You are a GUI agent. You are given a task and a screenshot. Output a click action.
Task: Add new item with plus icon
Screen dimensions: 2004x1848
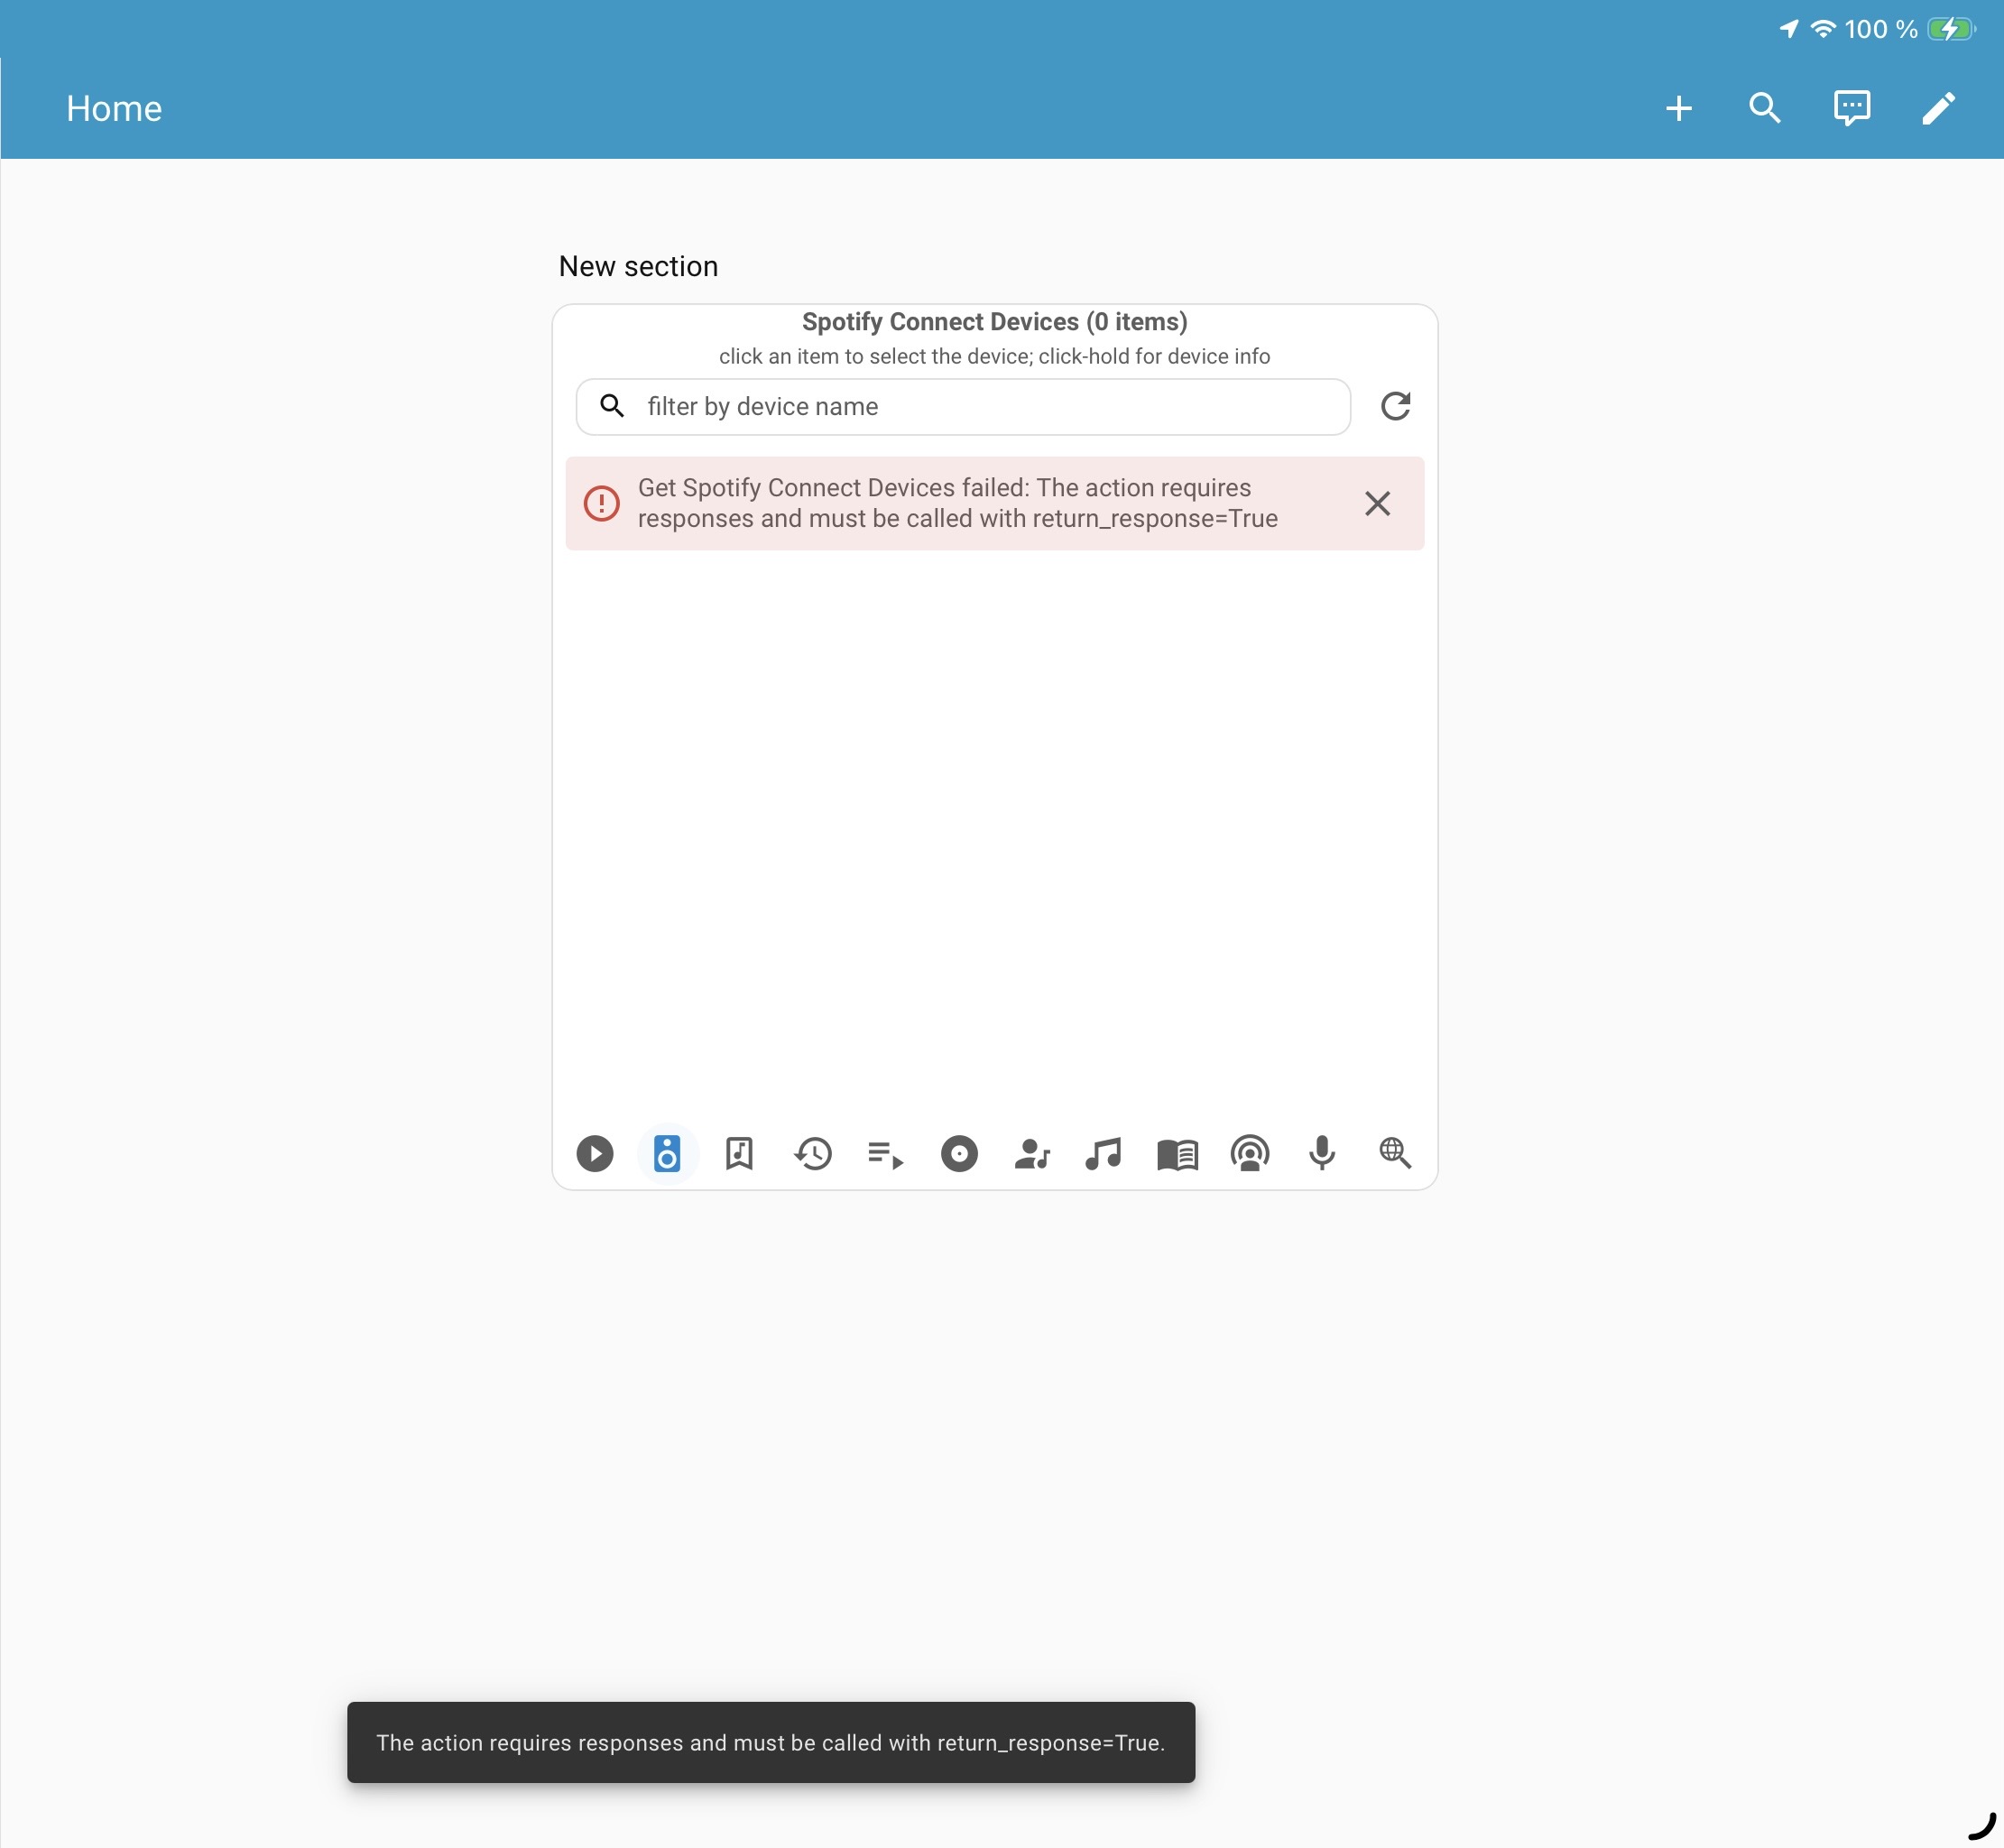click(1679, 108)
